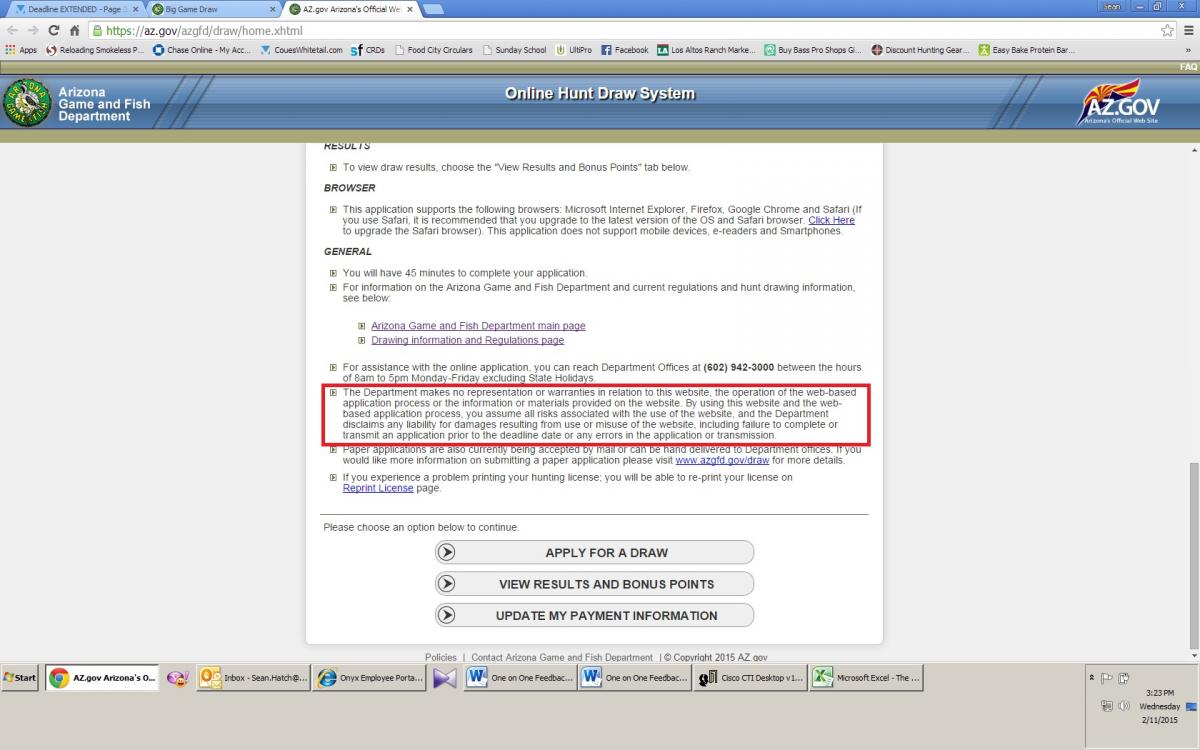Close the Deadline EXTENDED tab

pos(136,9)
